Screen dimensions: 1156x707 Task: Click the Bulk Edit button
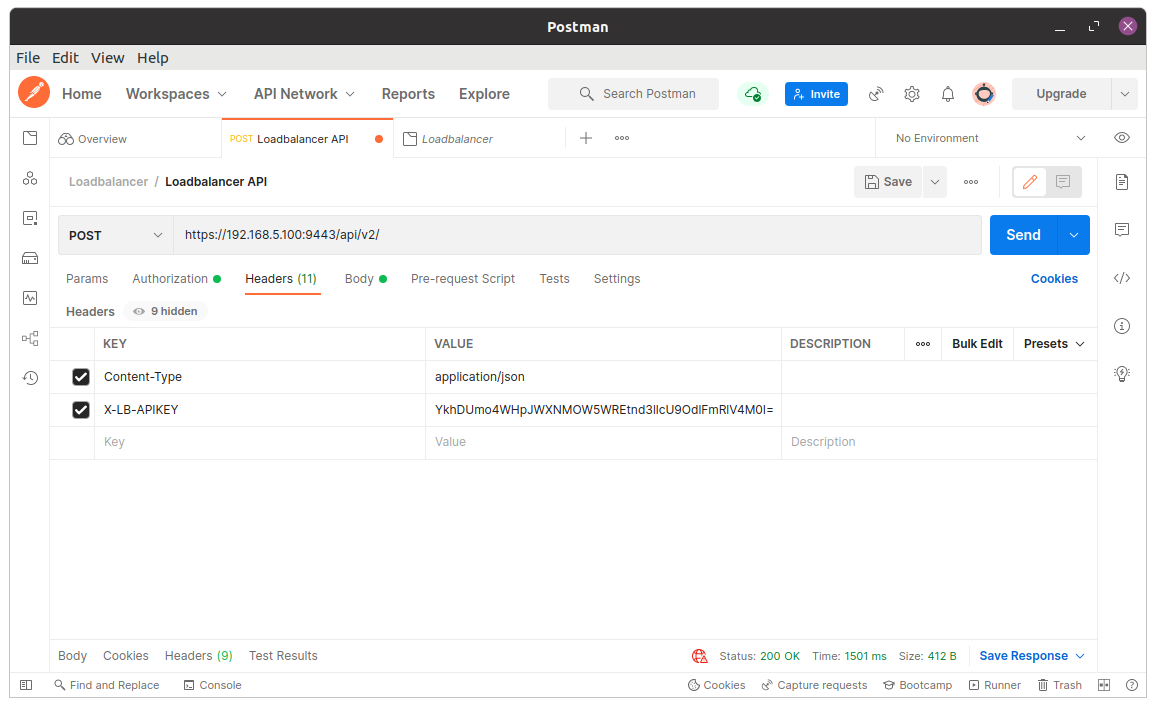click(977, 344)
